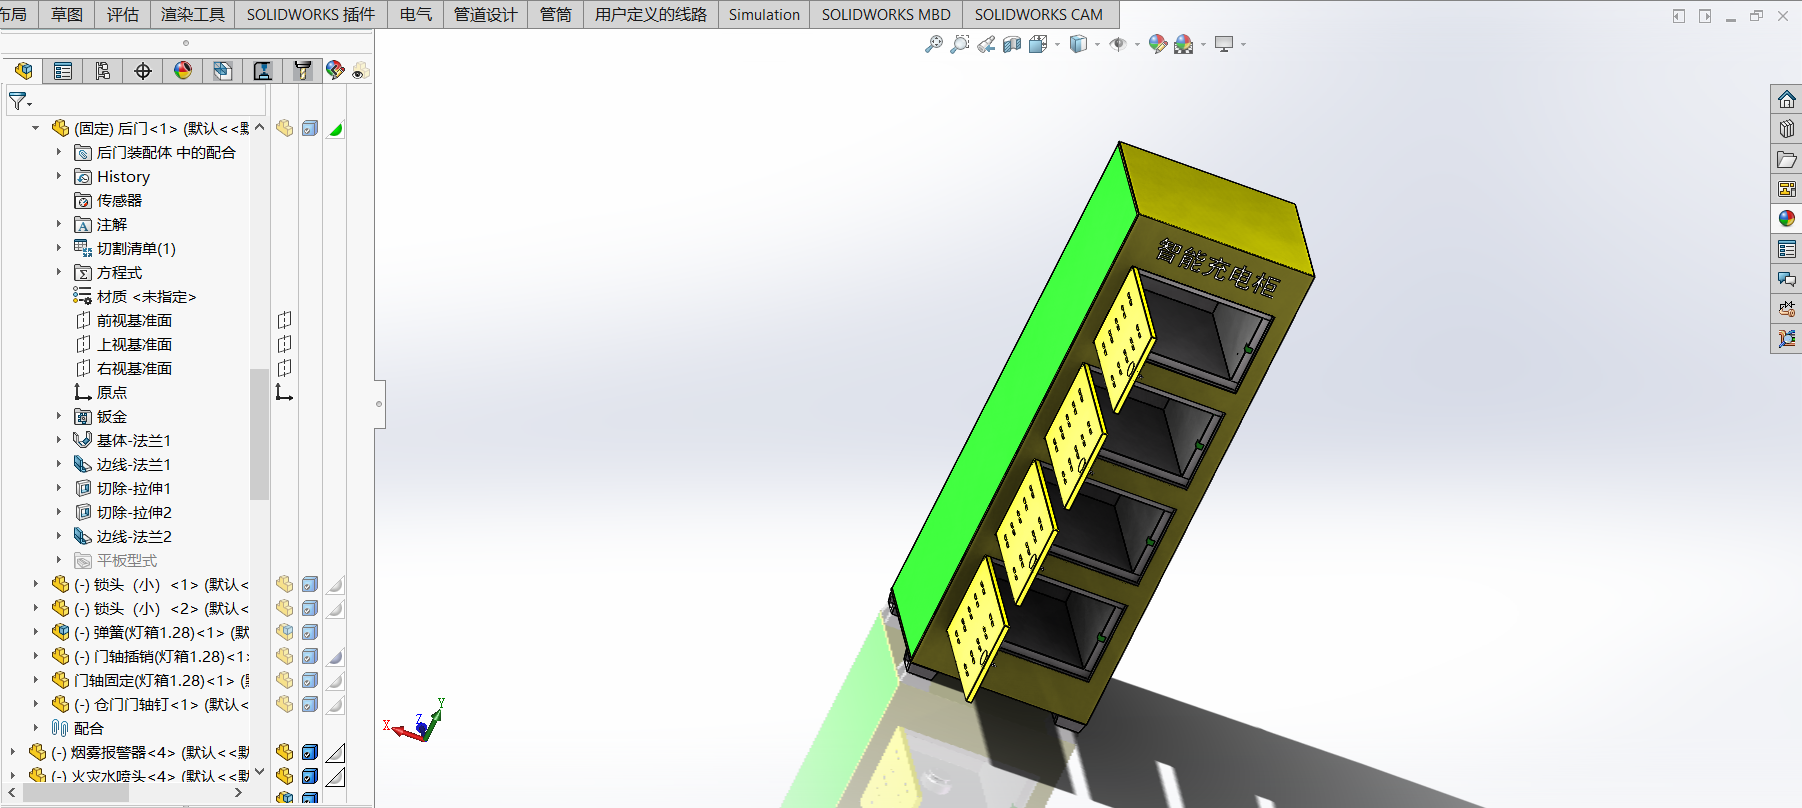
Task: Toggle visibility of 锁头（小）<1> component
Action: 285,584
